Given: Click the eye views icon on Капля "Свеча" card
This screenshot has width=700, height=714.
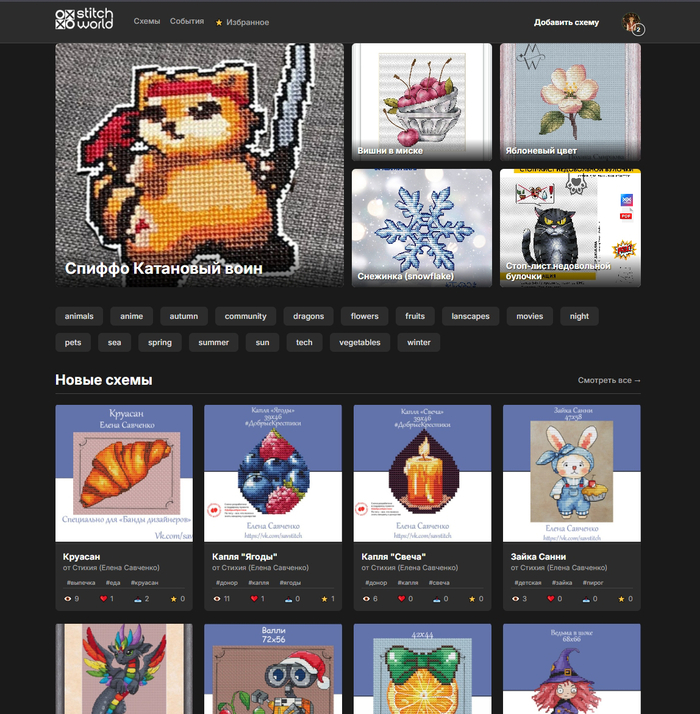Looking at the screenshot, I should click(x=367, y=598).
